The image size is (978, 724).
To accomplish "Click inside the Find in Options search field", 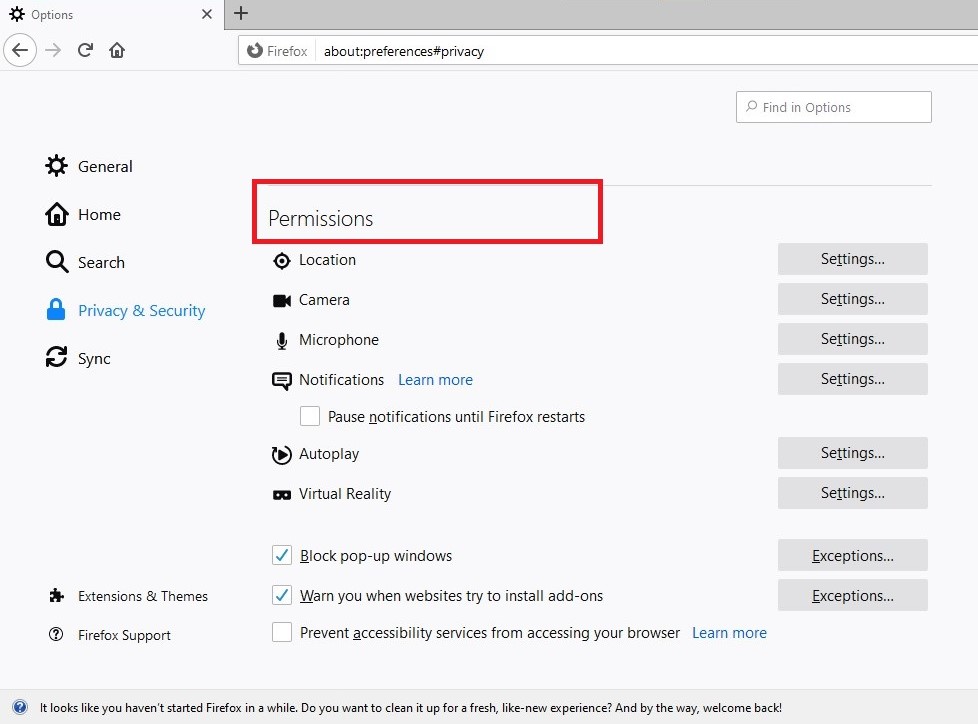I will pos(833,107).
